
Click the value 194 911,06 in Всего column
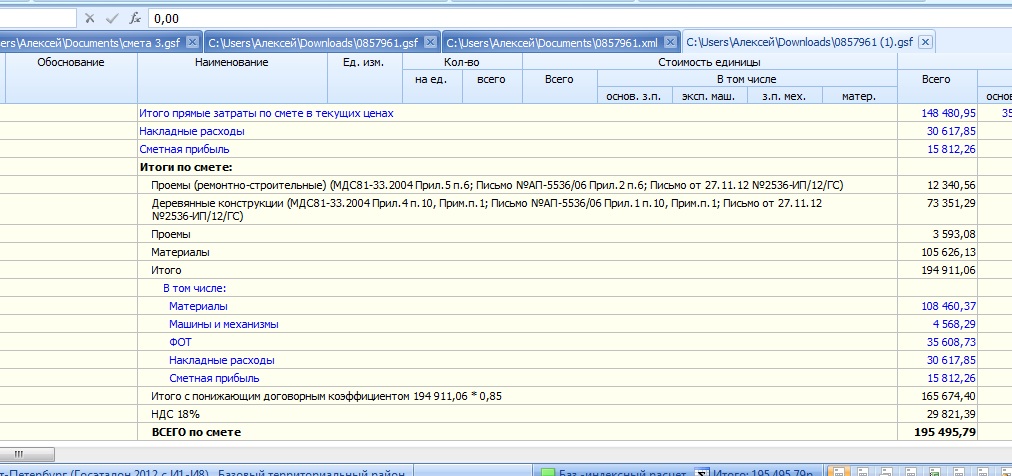pos(949,270)
